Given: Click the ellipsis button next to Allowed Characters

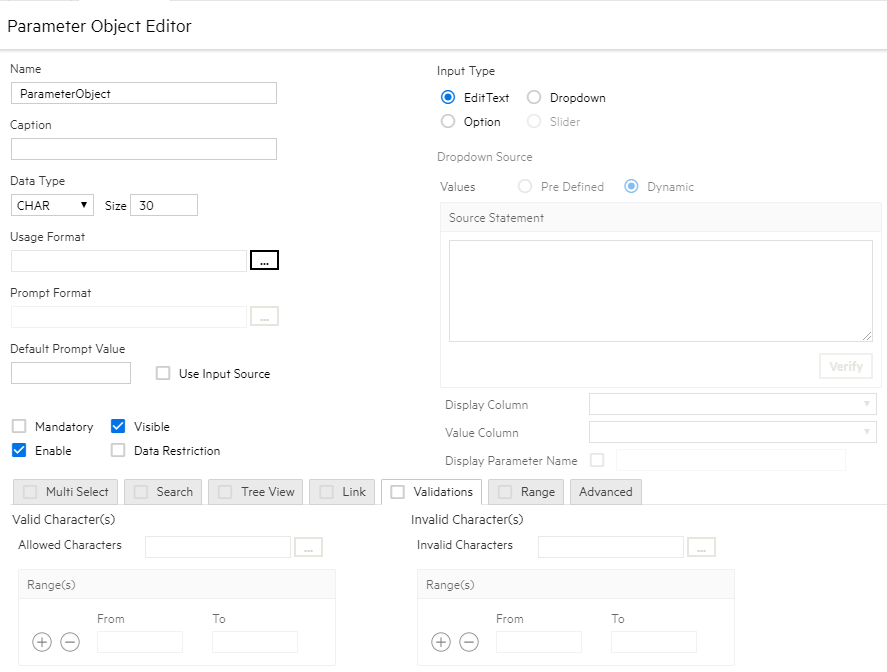Looking at the screenshot, I should click(x=309, y=547).
